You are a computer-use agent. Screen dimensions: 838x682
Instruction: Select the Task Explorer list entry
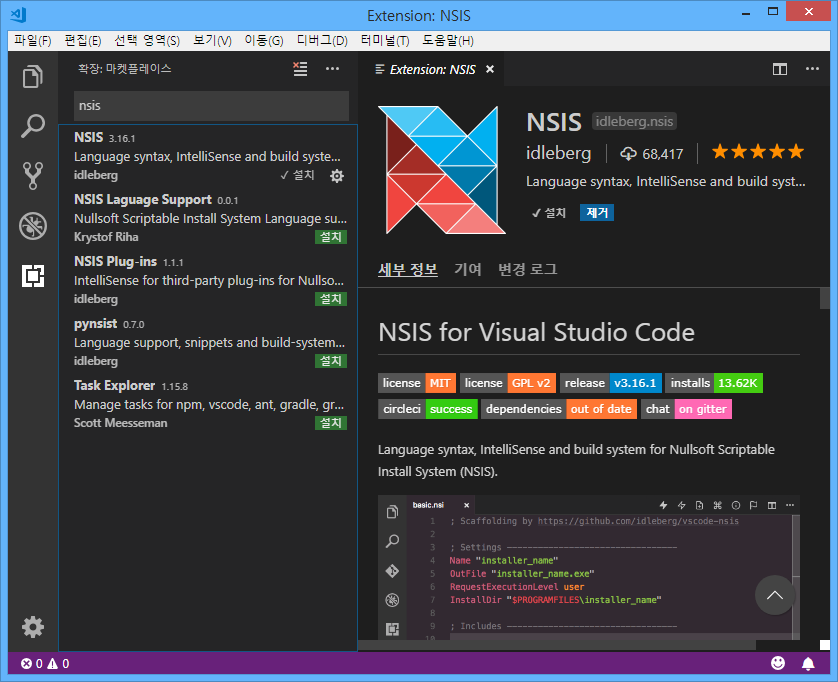coord(208,404)
